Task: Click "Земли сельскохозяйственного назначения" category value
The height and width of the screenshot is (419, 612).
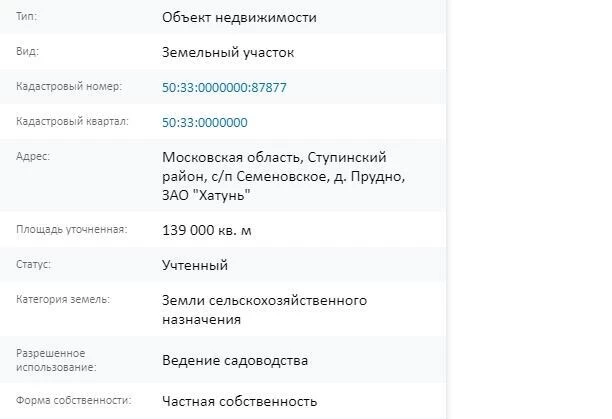Action: tap(264, 310)
